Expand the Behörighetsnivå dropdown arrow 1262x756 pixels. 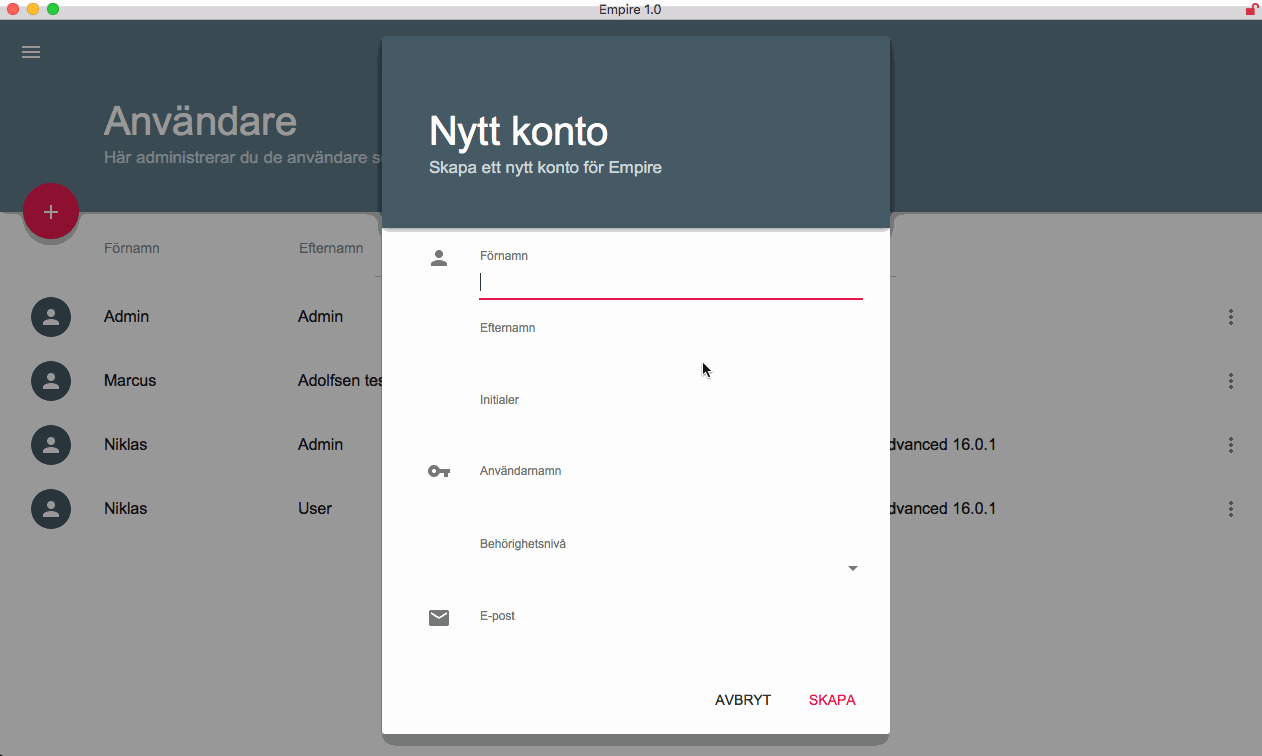tap(853, 568)
